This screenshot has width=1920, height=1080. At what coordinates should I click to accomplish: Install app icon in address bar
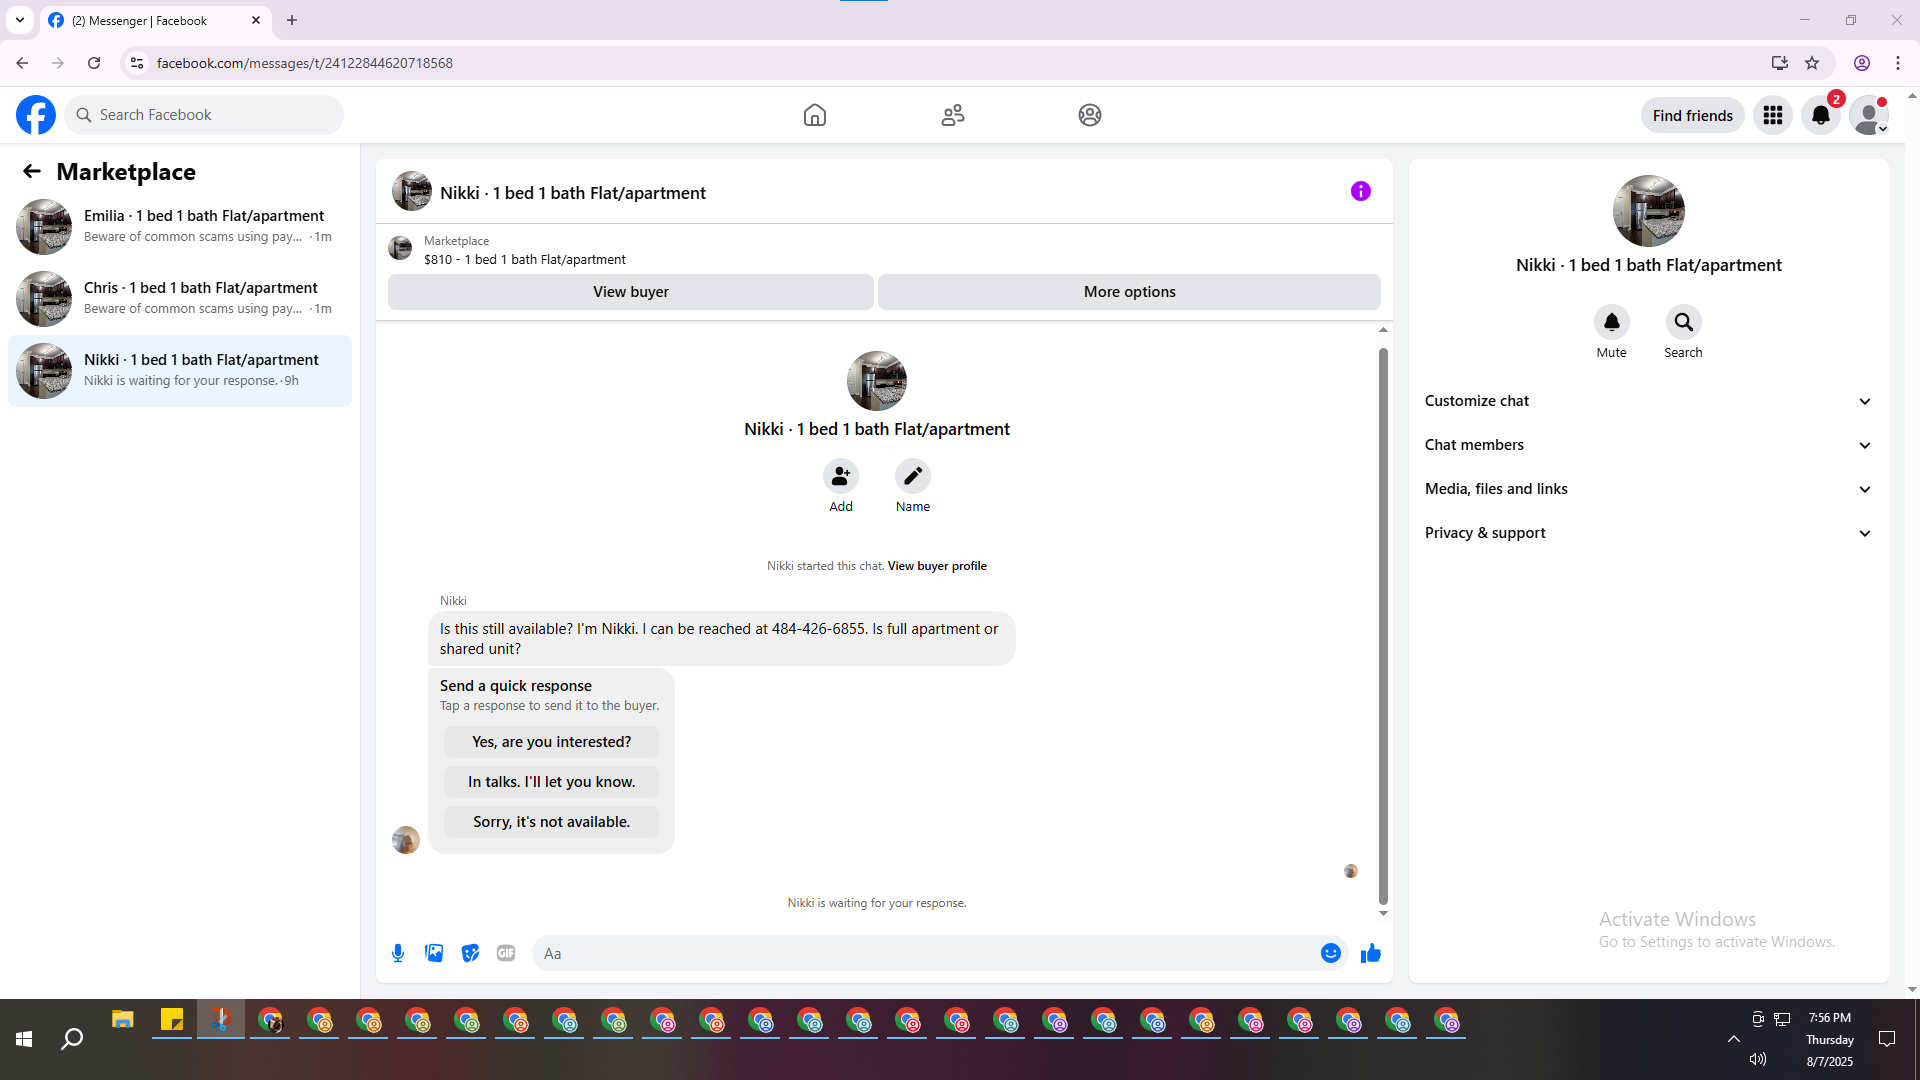1780,63
